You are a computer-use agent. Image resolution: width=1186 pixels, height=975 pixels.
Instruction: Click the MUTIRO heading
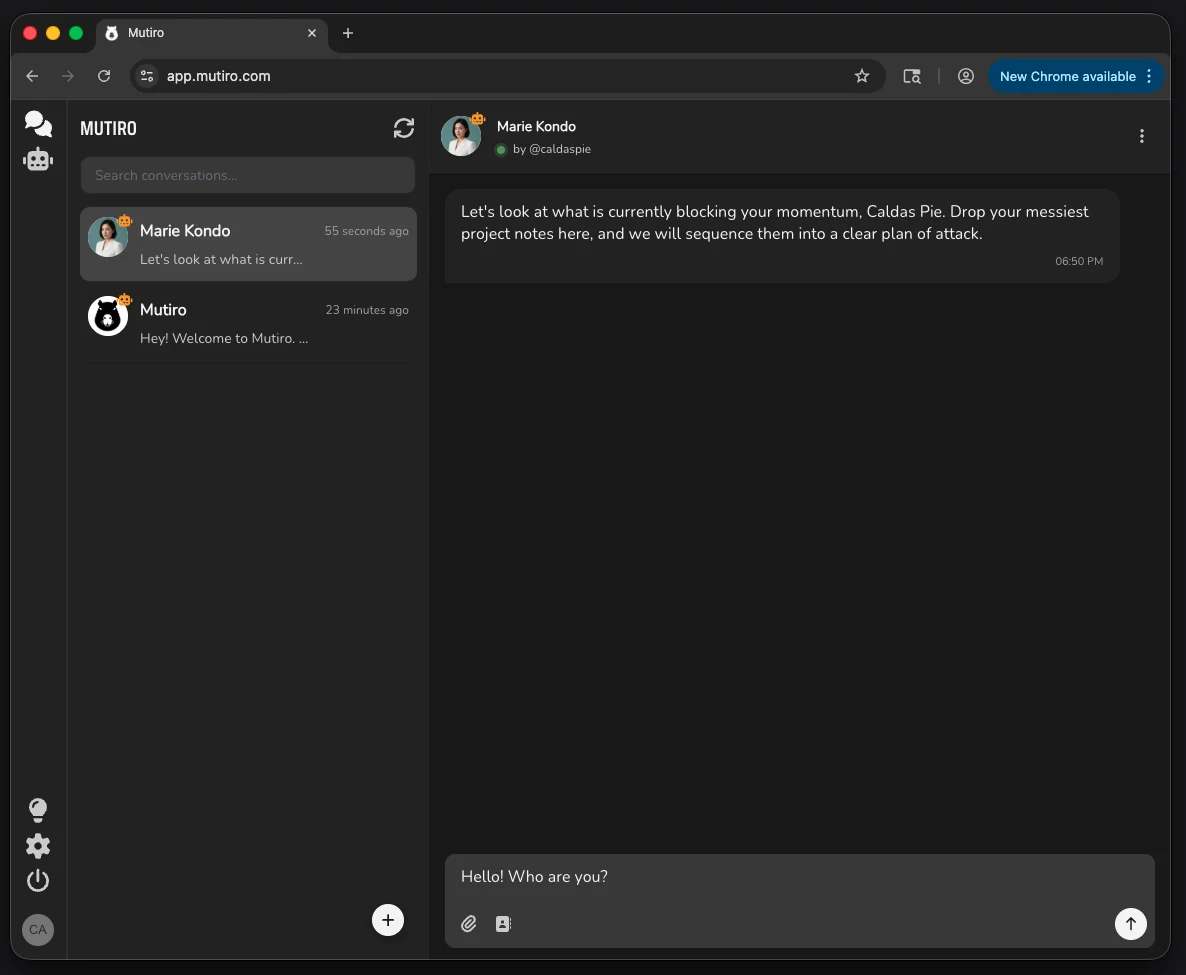(x=108, y=129)
